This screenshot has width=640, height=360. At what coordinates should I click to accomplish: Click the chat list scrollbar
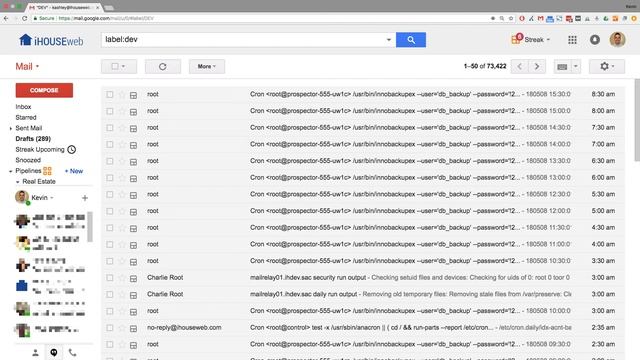pos(90,227)
